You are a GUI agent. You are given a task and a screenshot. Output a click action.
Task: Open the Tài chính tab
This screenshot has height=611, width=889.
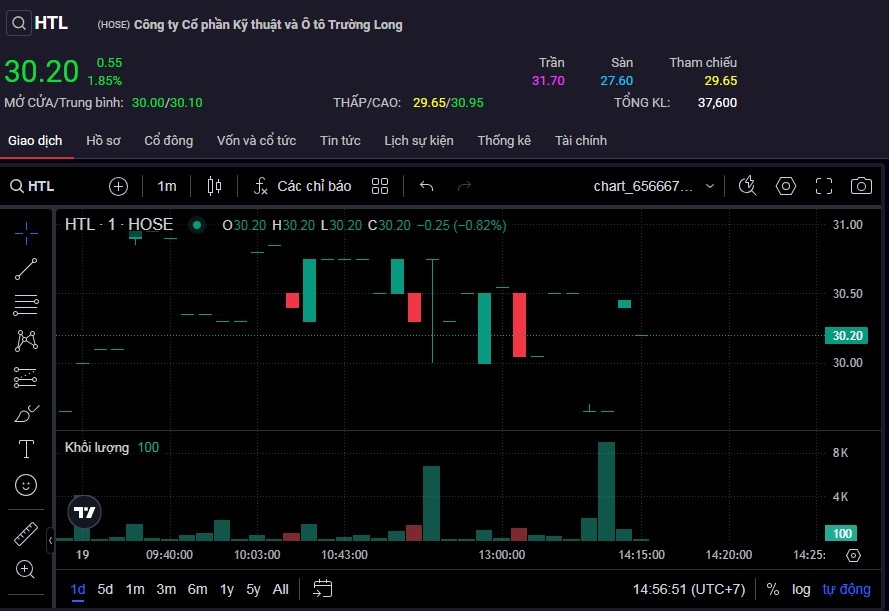click(x=580, y=141)
